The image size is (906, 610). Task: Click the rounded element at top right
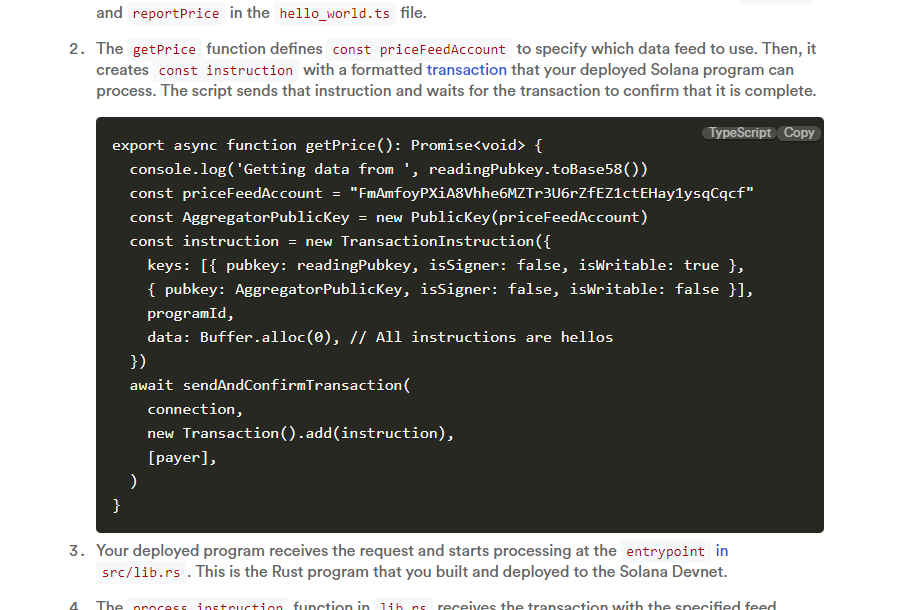tap(775, 3)
